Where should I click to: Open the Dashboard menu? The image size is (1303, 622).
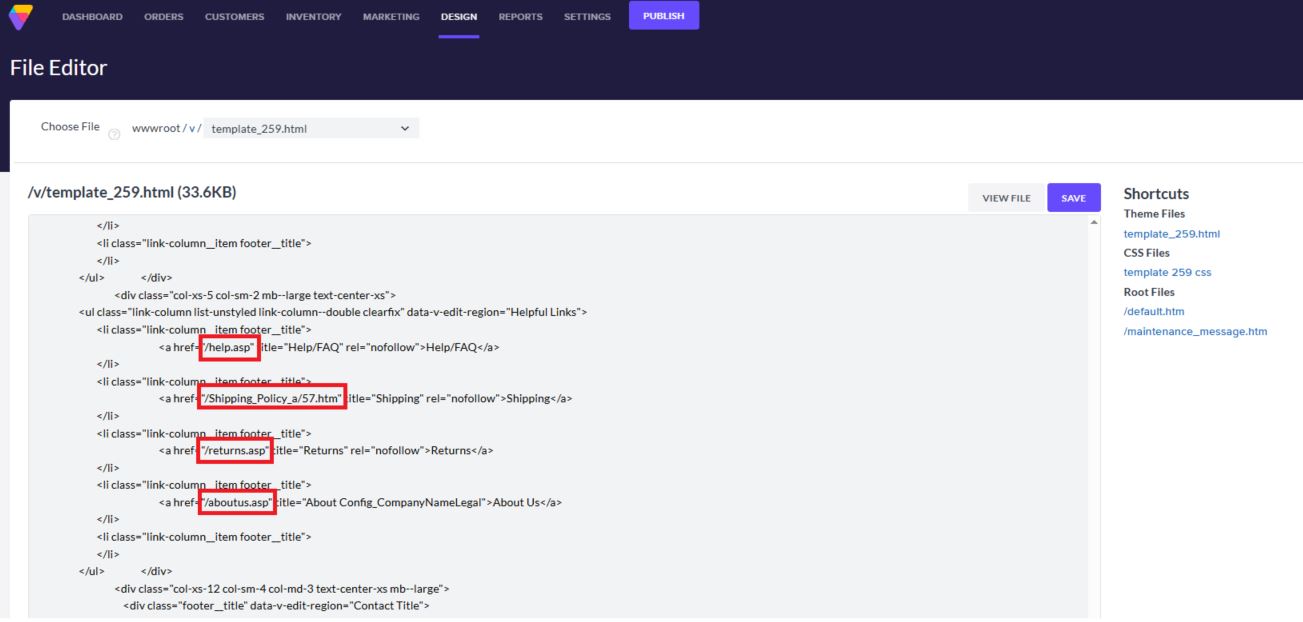click(92, 16)
